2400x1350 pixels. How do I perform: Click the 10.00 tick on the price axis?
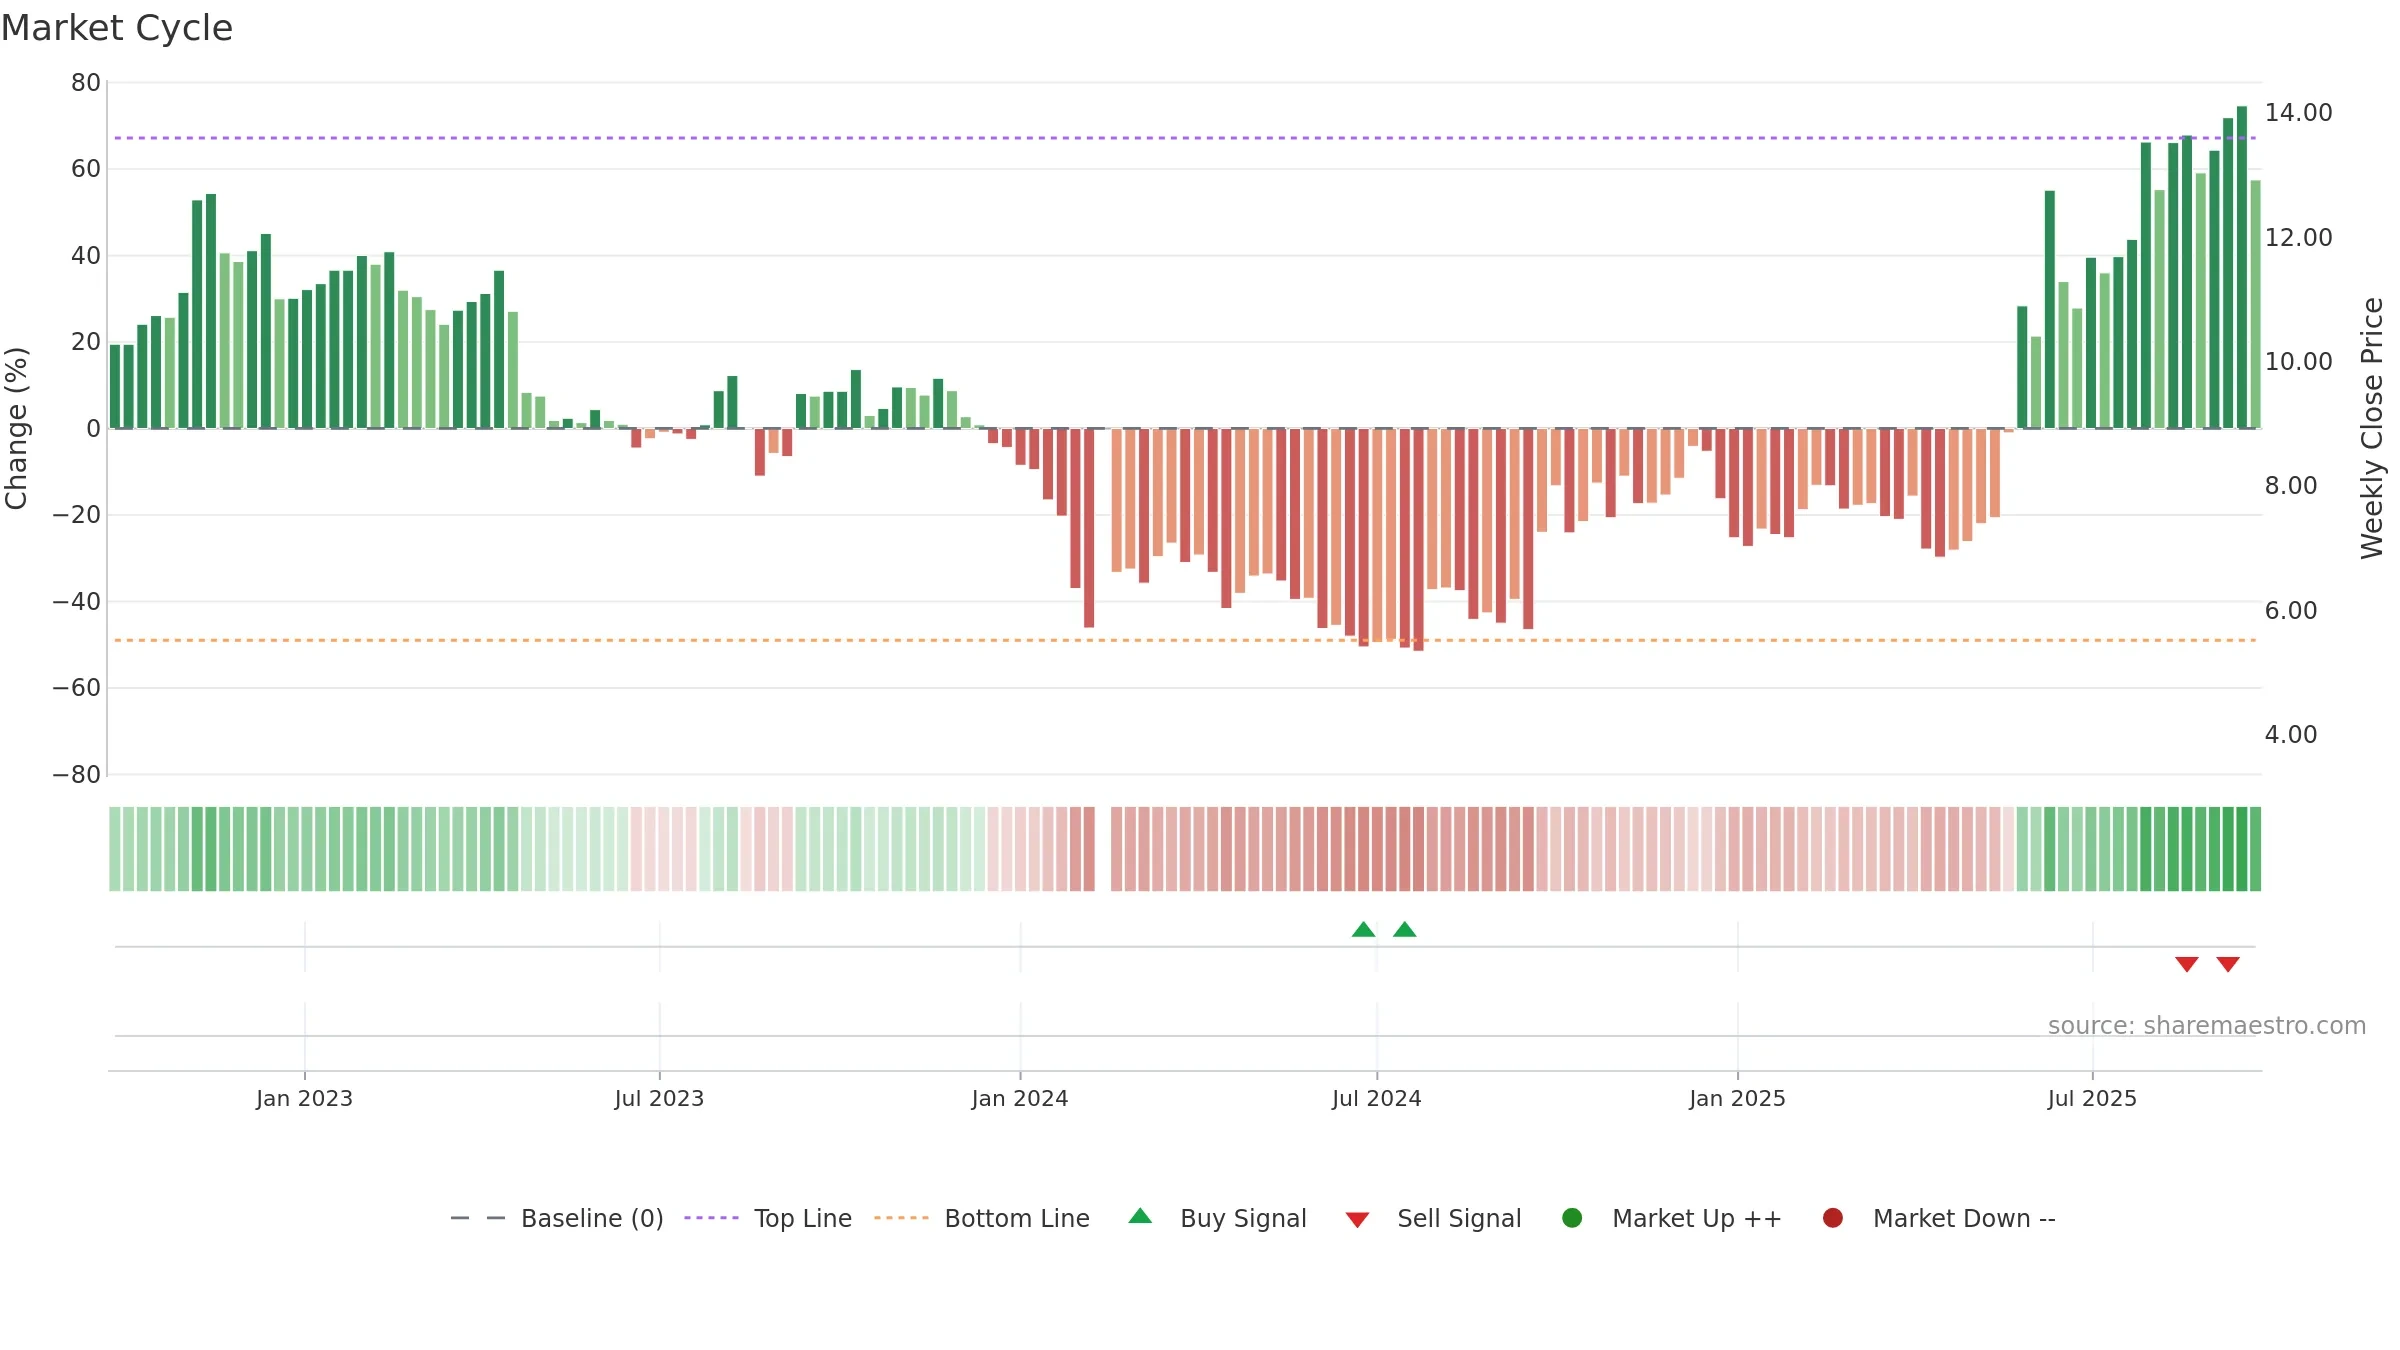pos(2298,362)
